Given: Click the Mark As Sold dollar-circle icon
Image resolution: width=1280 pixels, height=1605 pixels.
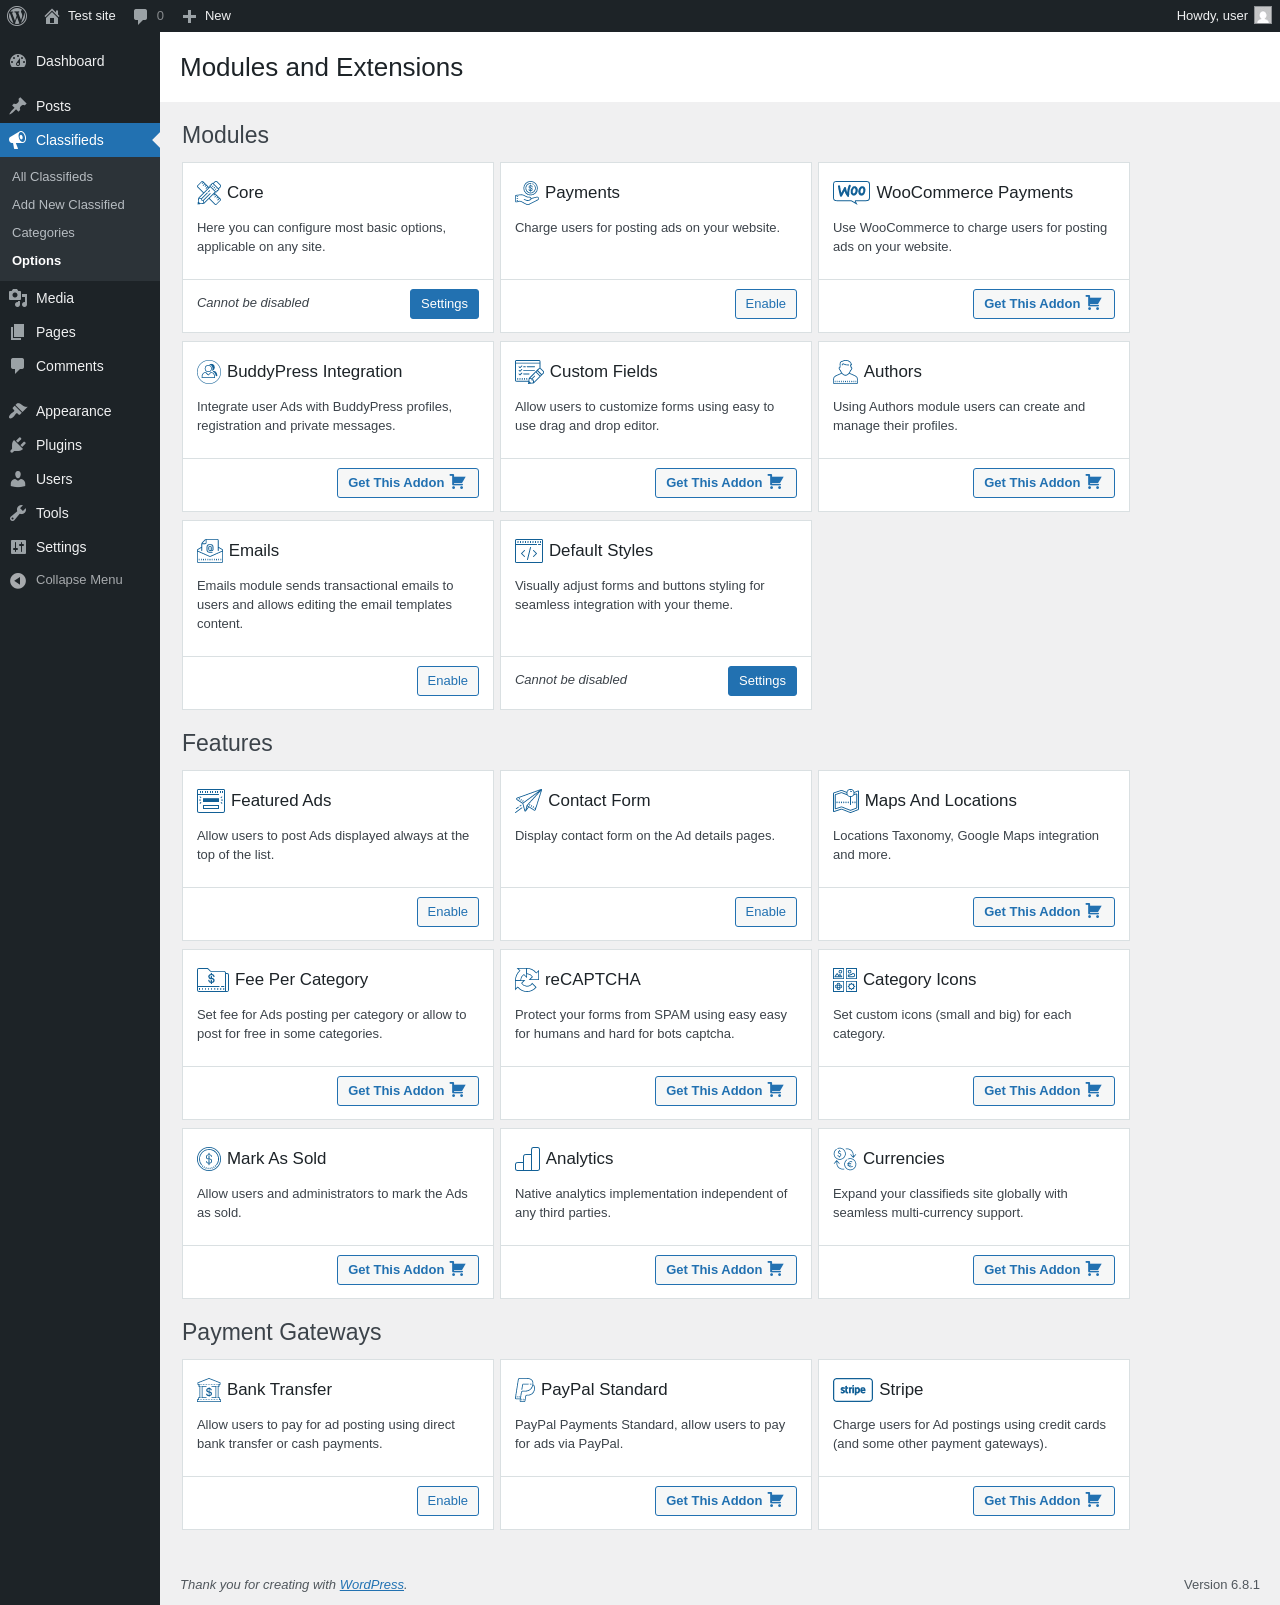Looking at the screenshot, I should pyautogui.click(x=209, y=1158).
